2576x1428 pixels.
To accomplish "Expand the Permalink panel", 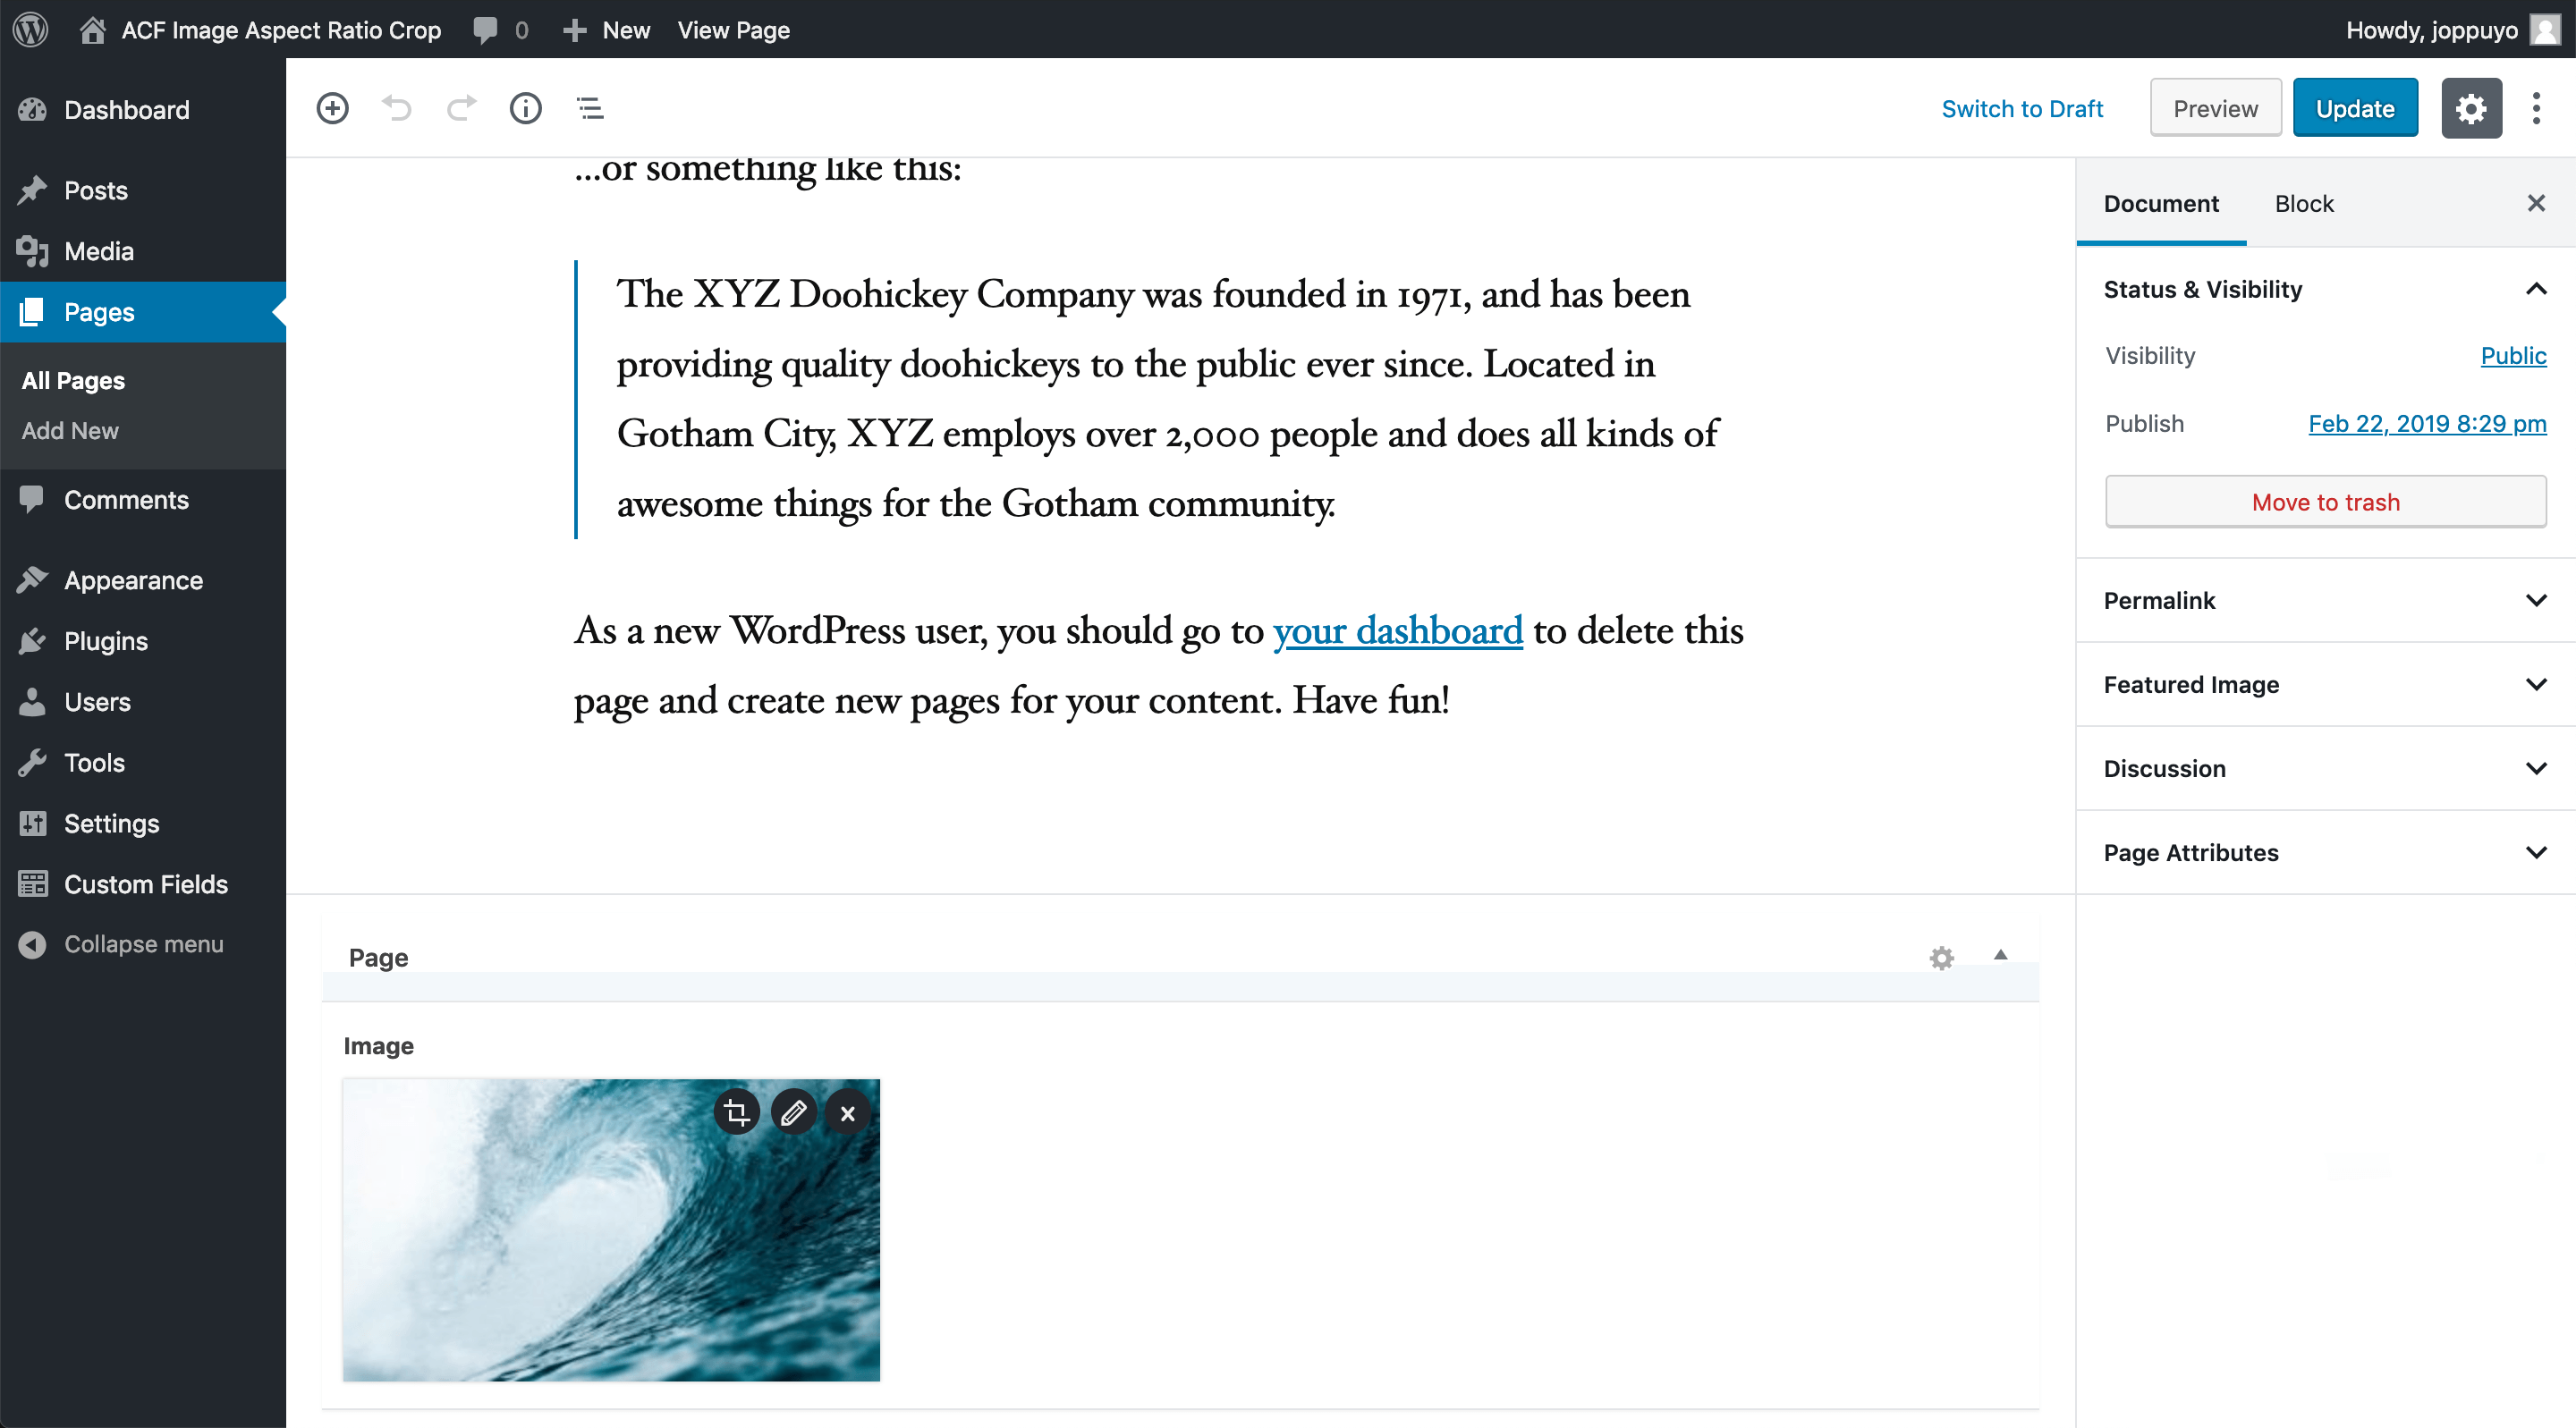I will click(2535, 600).
